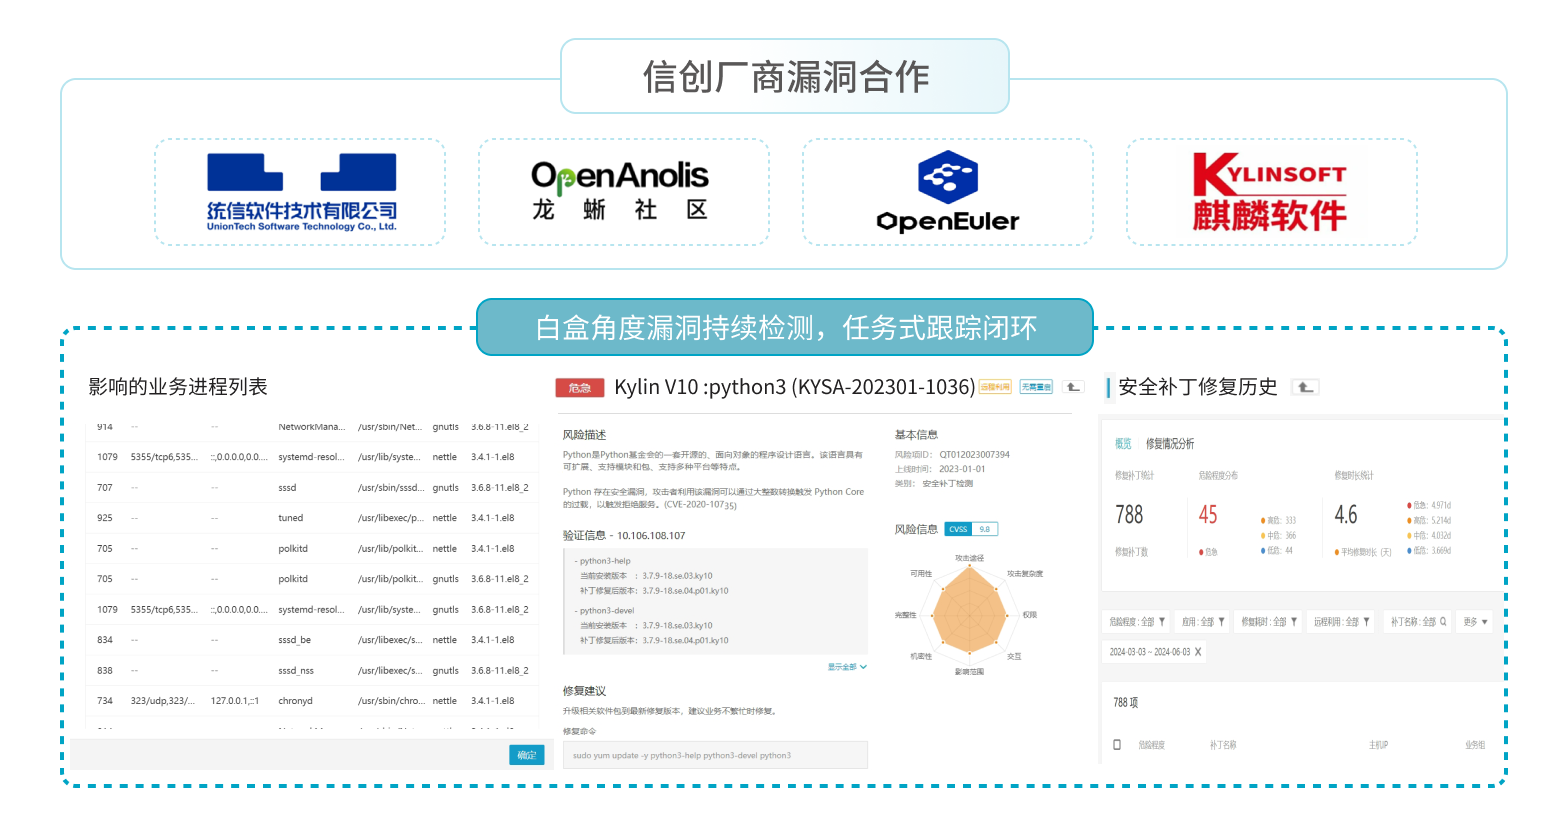Open the 修复耗时: 全部 filter

coord(1268,622)
